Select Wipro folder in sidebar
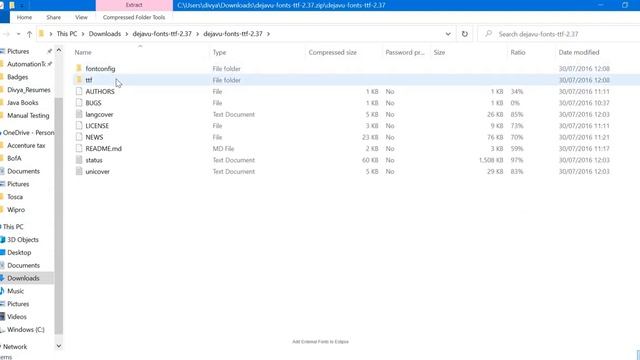The height and width of the screenshot is (360, 640). pyautogui.click(x=16, y=209)
